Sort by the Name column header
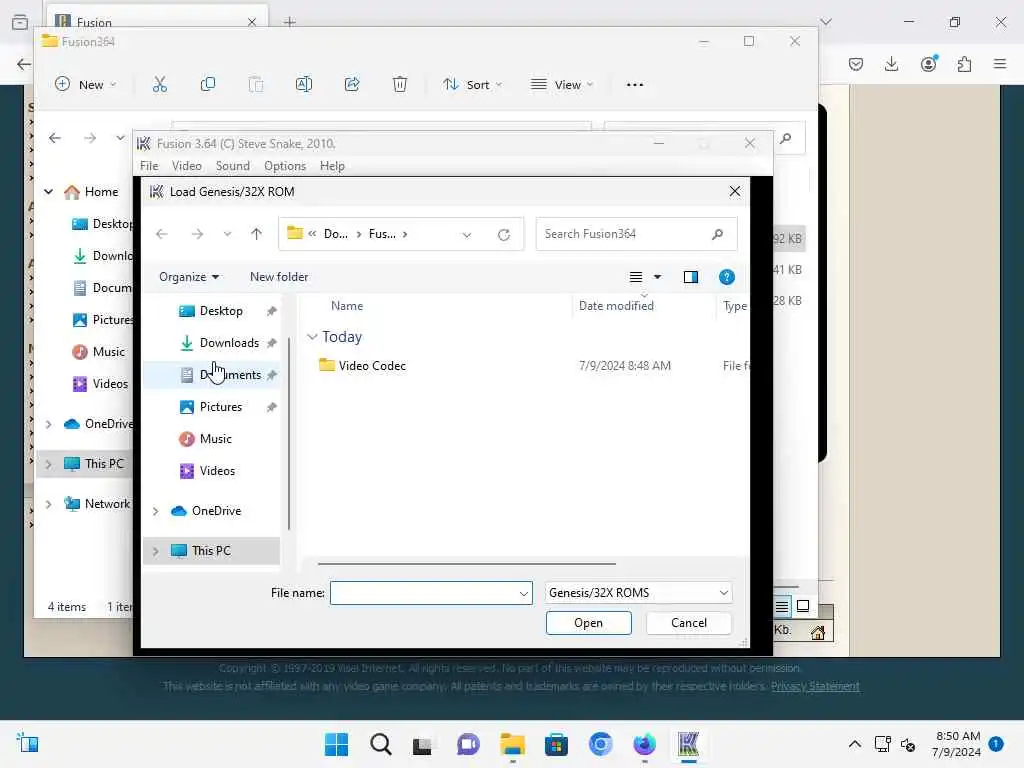1024x768 pixels. point(347,306)
